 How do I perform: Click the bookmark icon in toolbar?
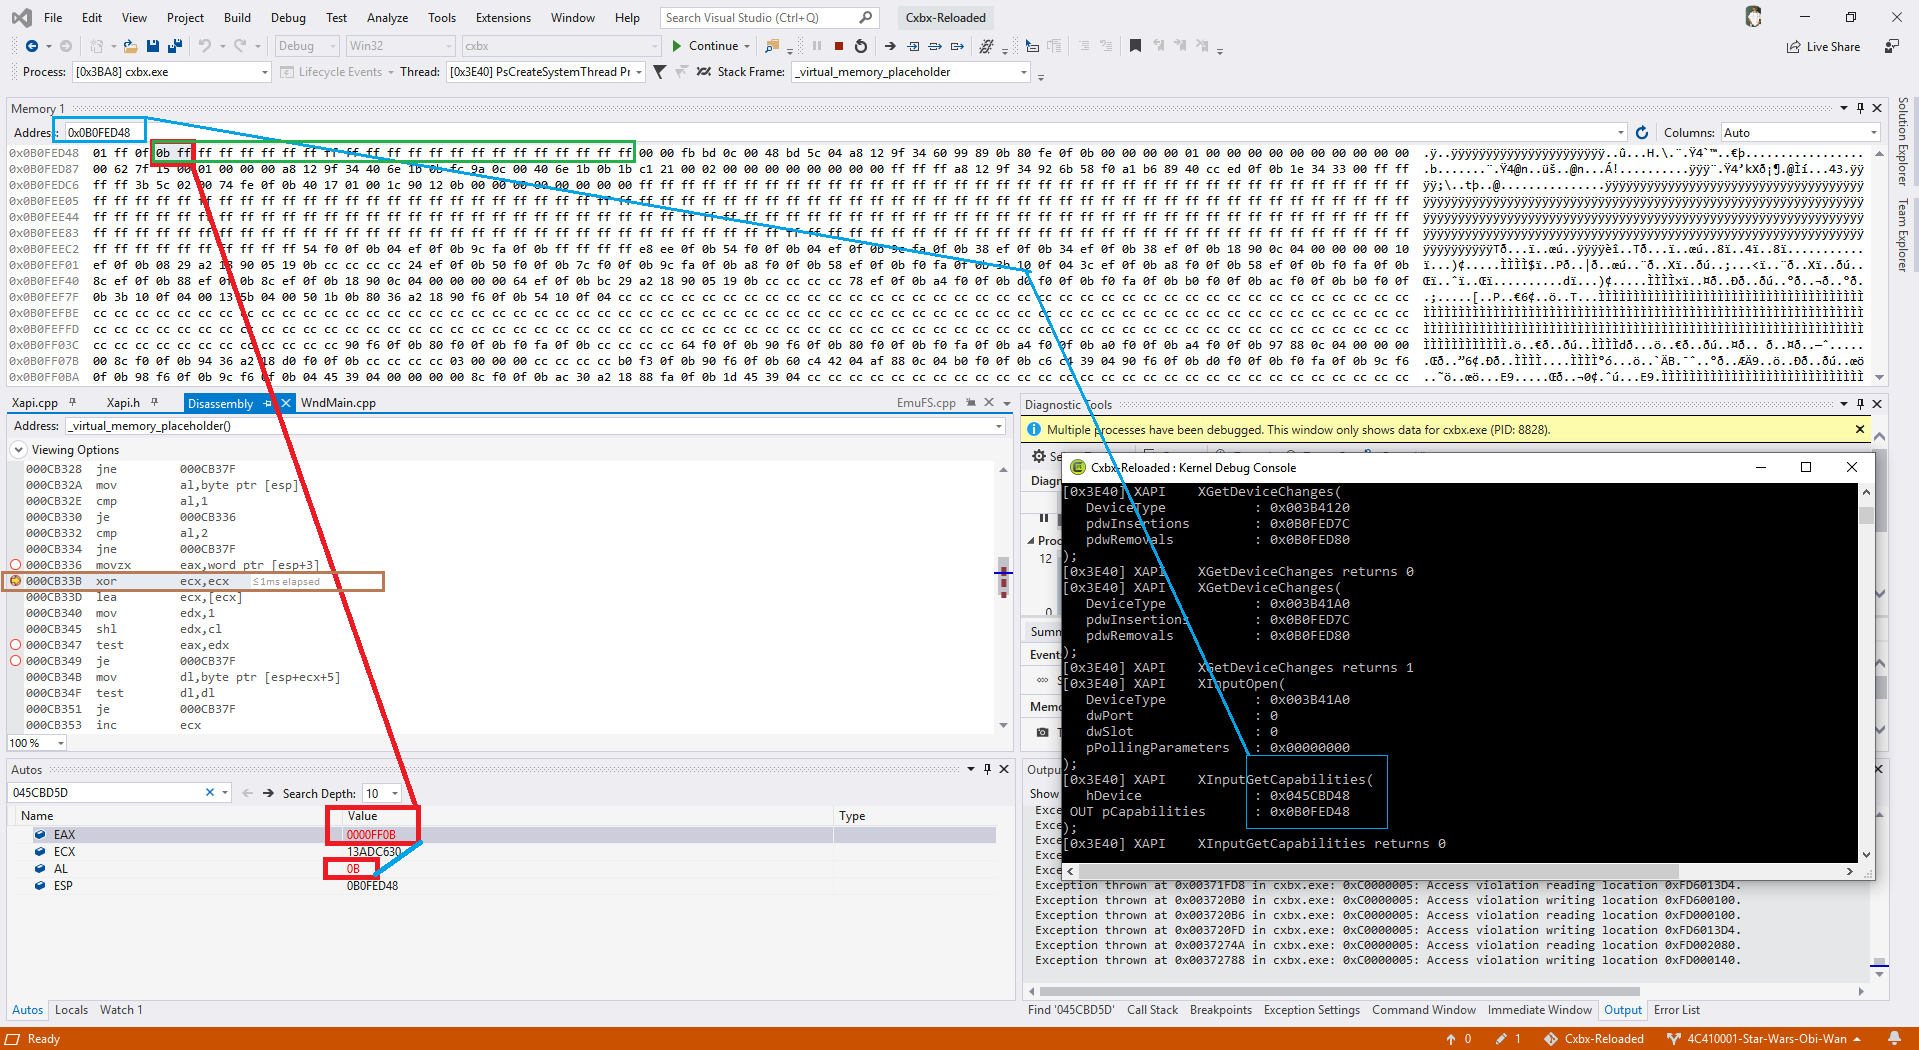tap(1135, 46)
